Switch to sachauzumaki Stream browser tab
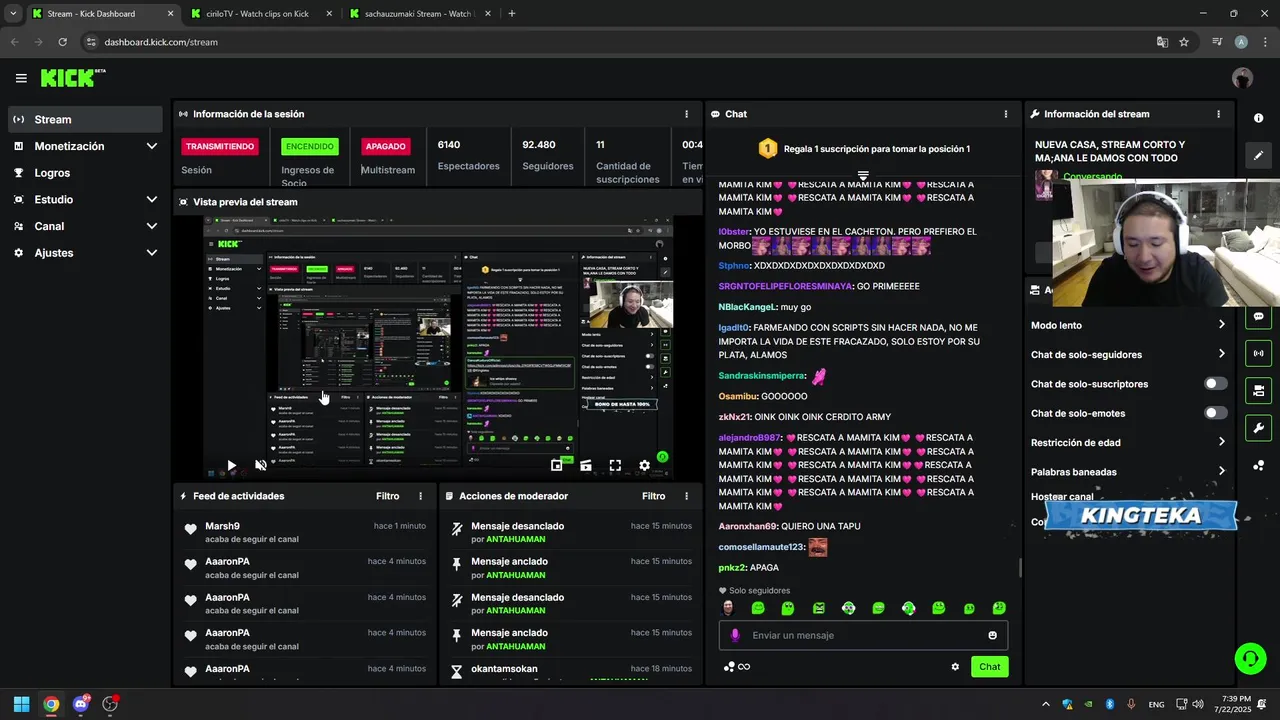Image resolution: width=1280 pixels, height=720 pixels. point(418,14)
